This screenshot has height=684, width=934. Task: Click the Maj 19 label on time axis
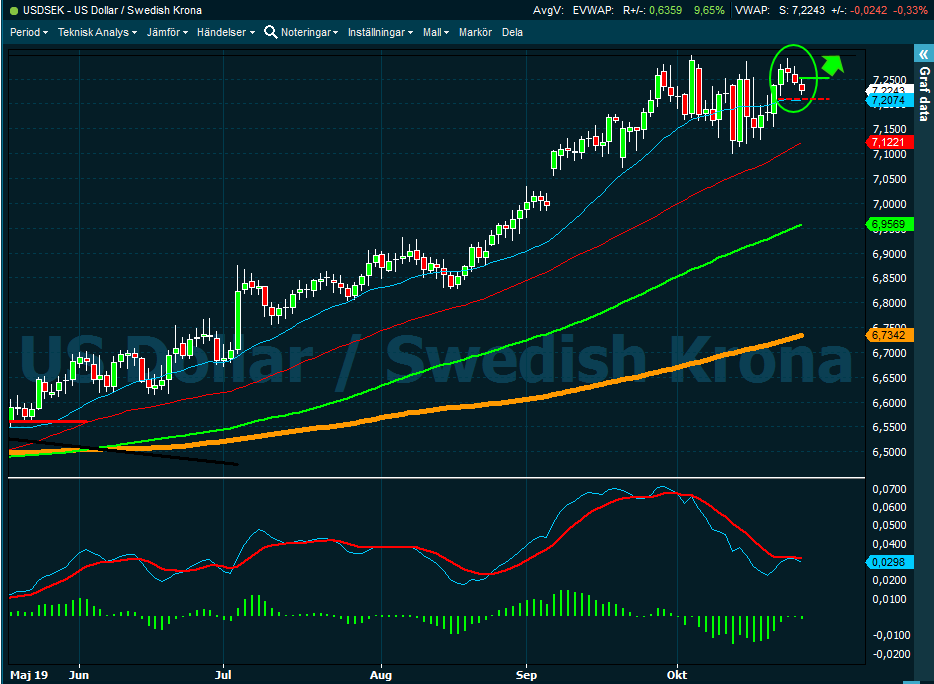click(29, 675)
